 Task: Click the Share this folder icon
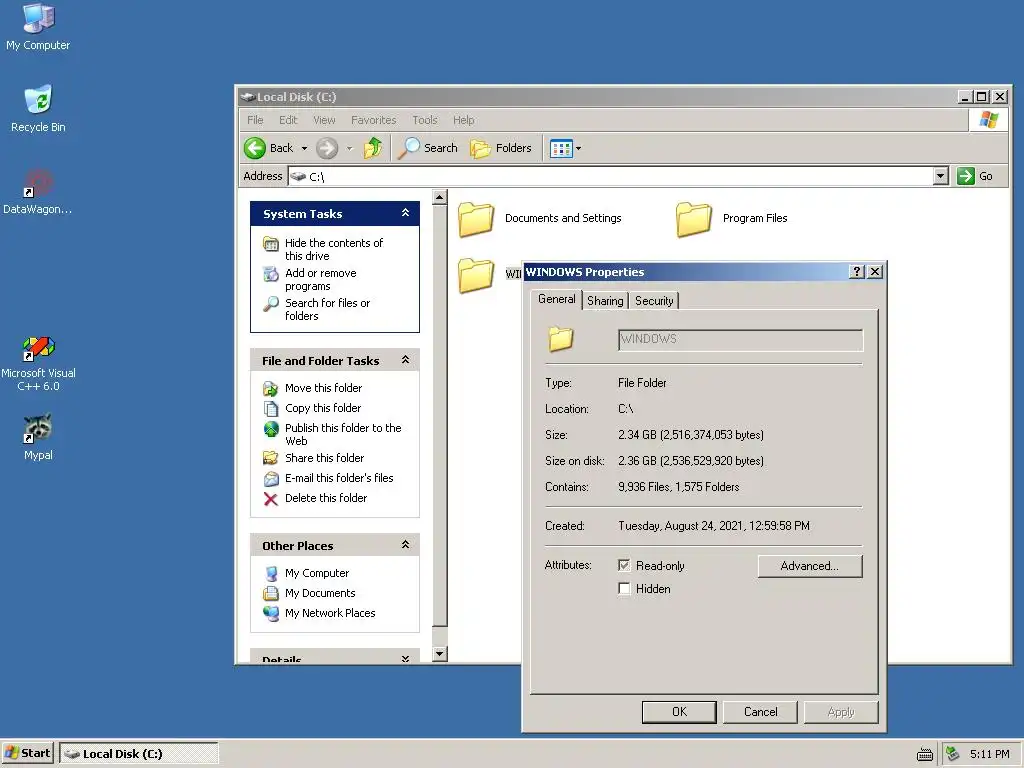[x=270, y=458]
